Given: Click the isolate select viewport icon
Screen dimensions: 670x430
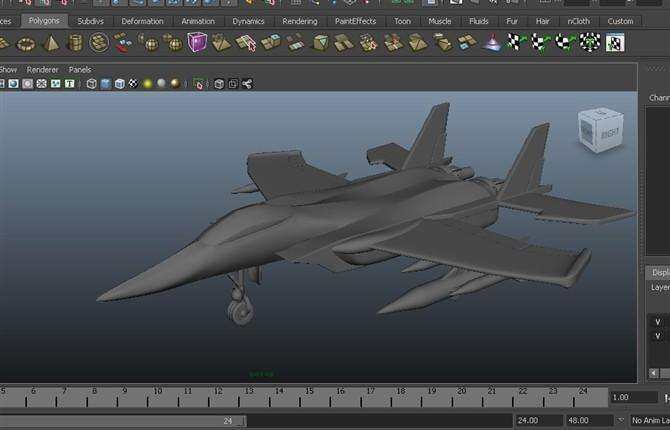Looking at the screenshot, I should (x=199, y=84).
